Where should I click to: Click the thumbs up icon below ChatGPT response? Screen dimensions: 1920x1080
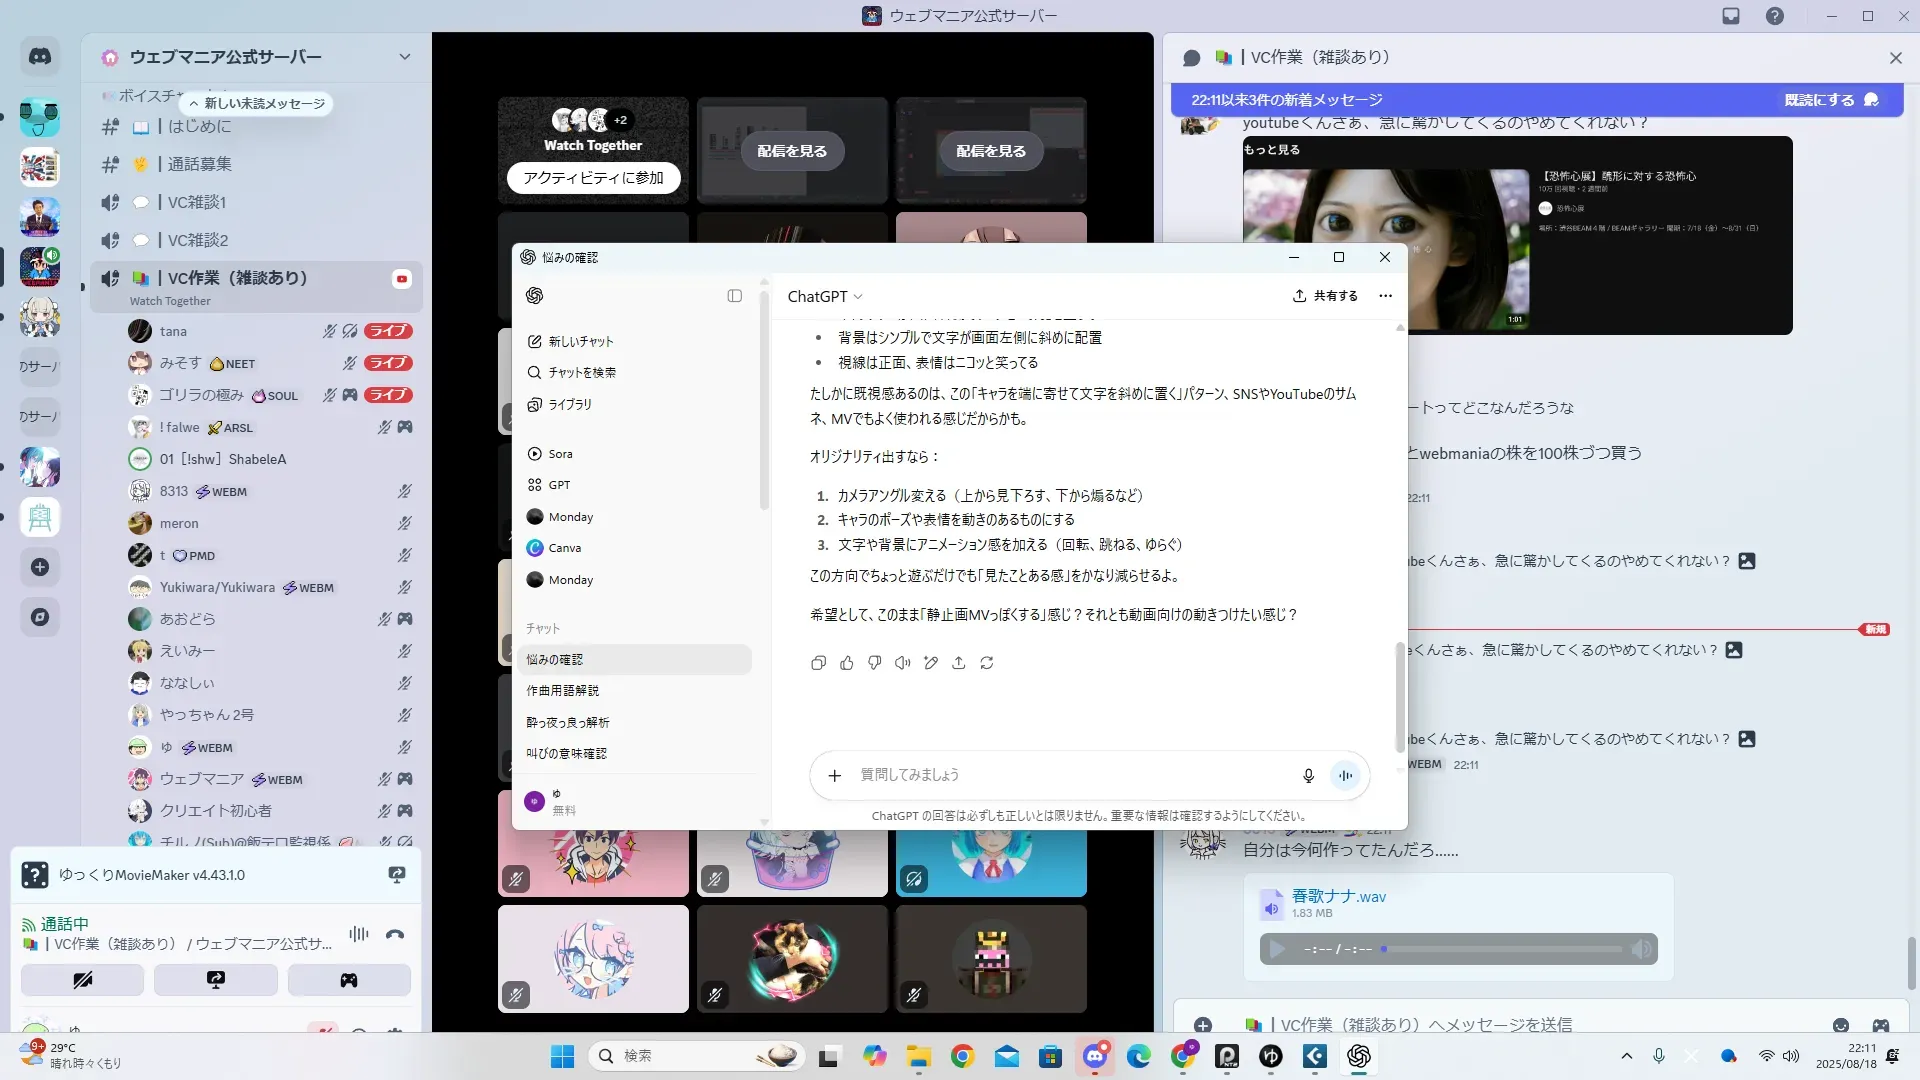(x=847, y=663)
